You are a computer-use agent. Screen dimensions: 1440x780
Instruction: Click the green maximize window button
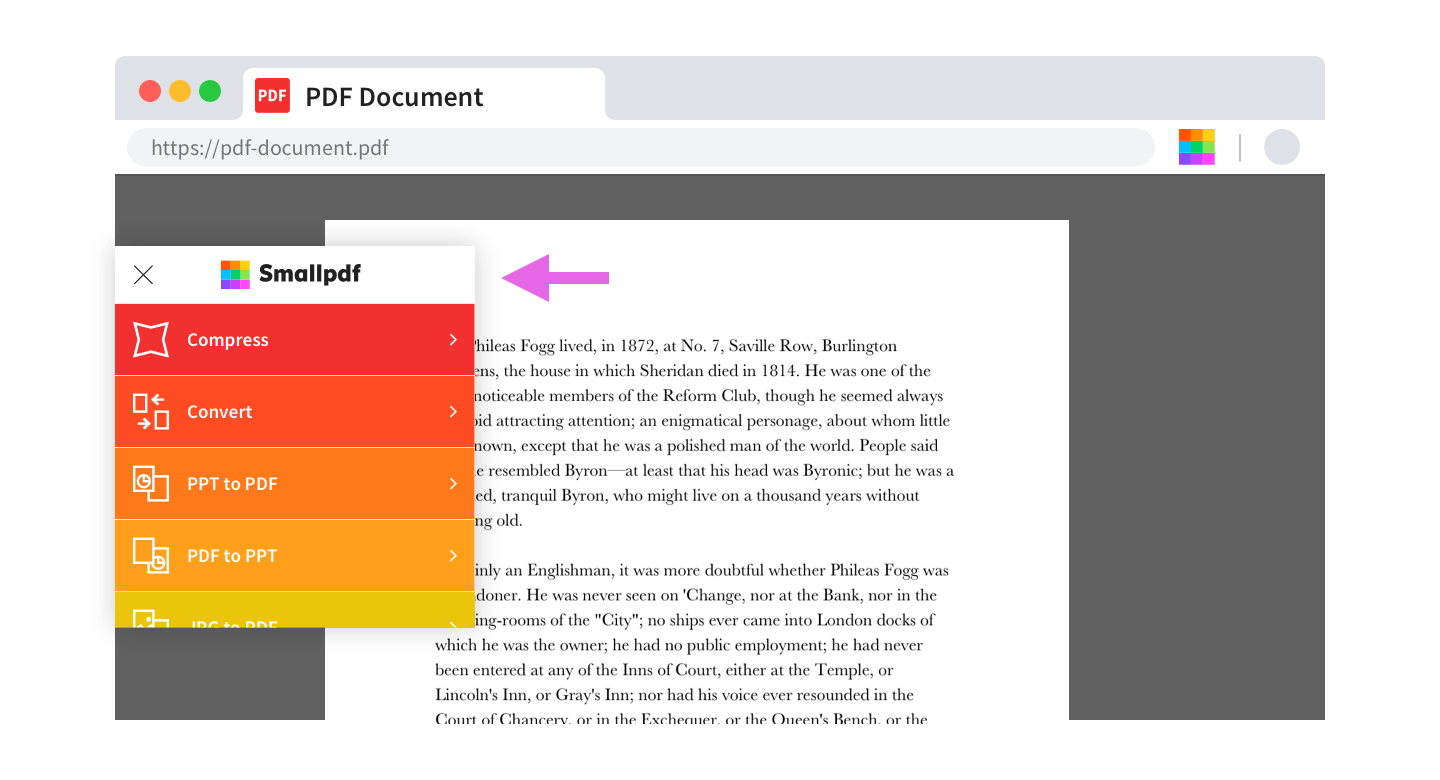(210, 91)
